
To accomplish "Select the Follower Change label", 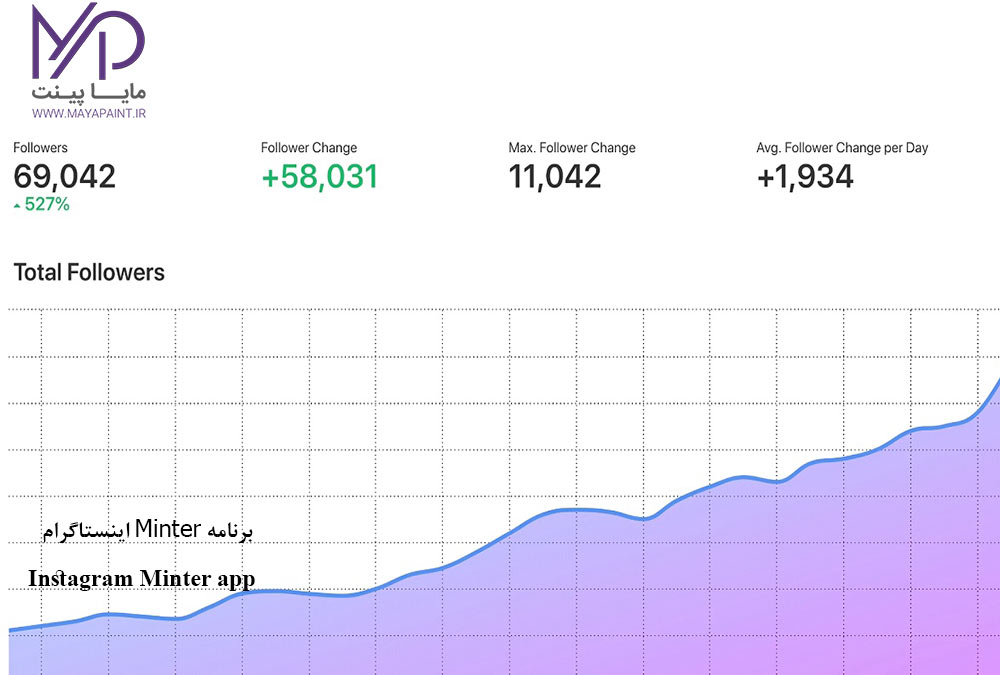I will [x=308, y=148].
